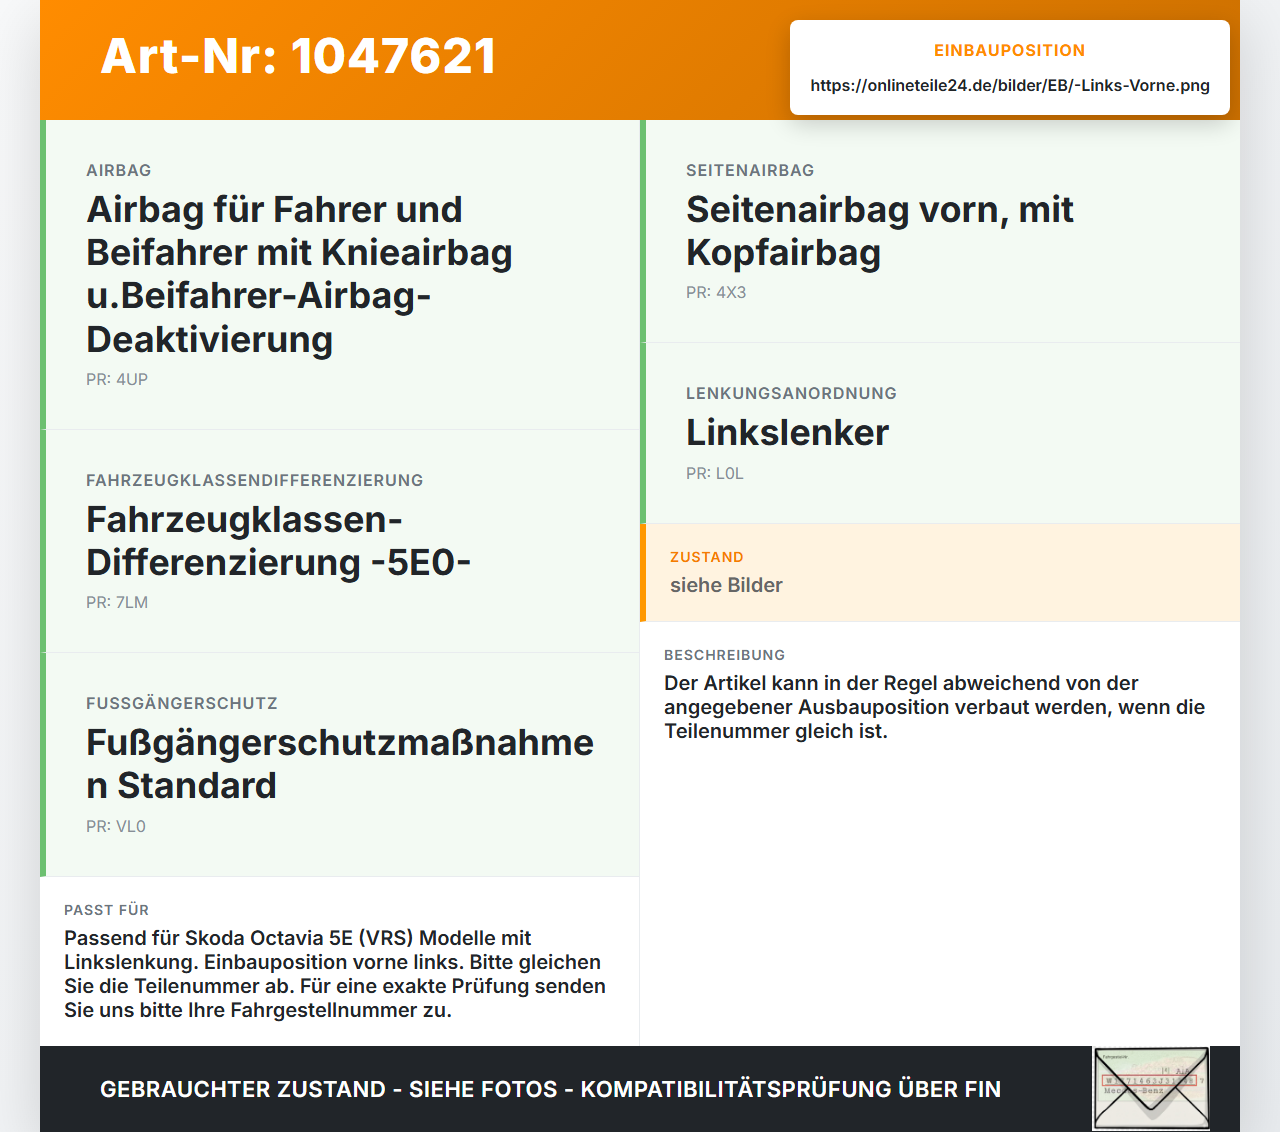
Task: Select the PR: VL0 code
Action: tap(116, 826)
